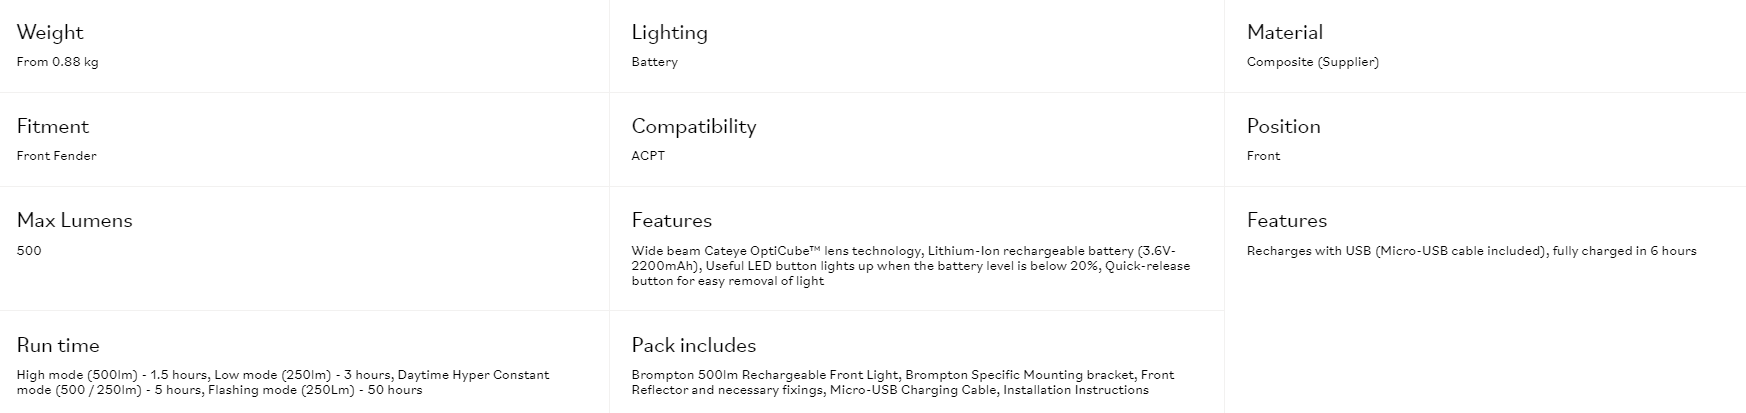Click the Pack includes heading
This screenshot has height=413, width=1746.
[693, 346]
